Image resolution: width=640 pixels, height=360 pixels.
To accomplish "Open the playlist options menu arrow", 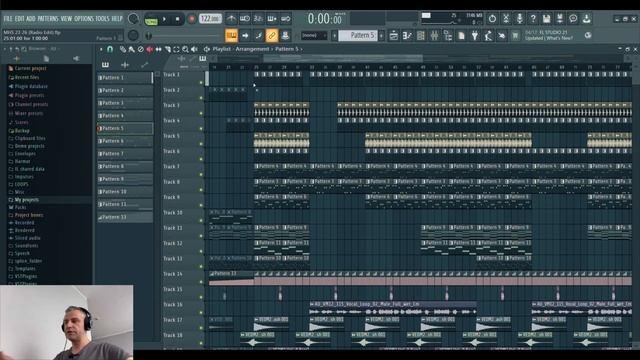I will pos(101,49).
